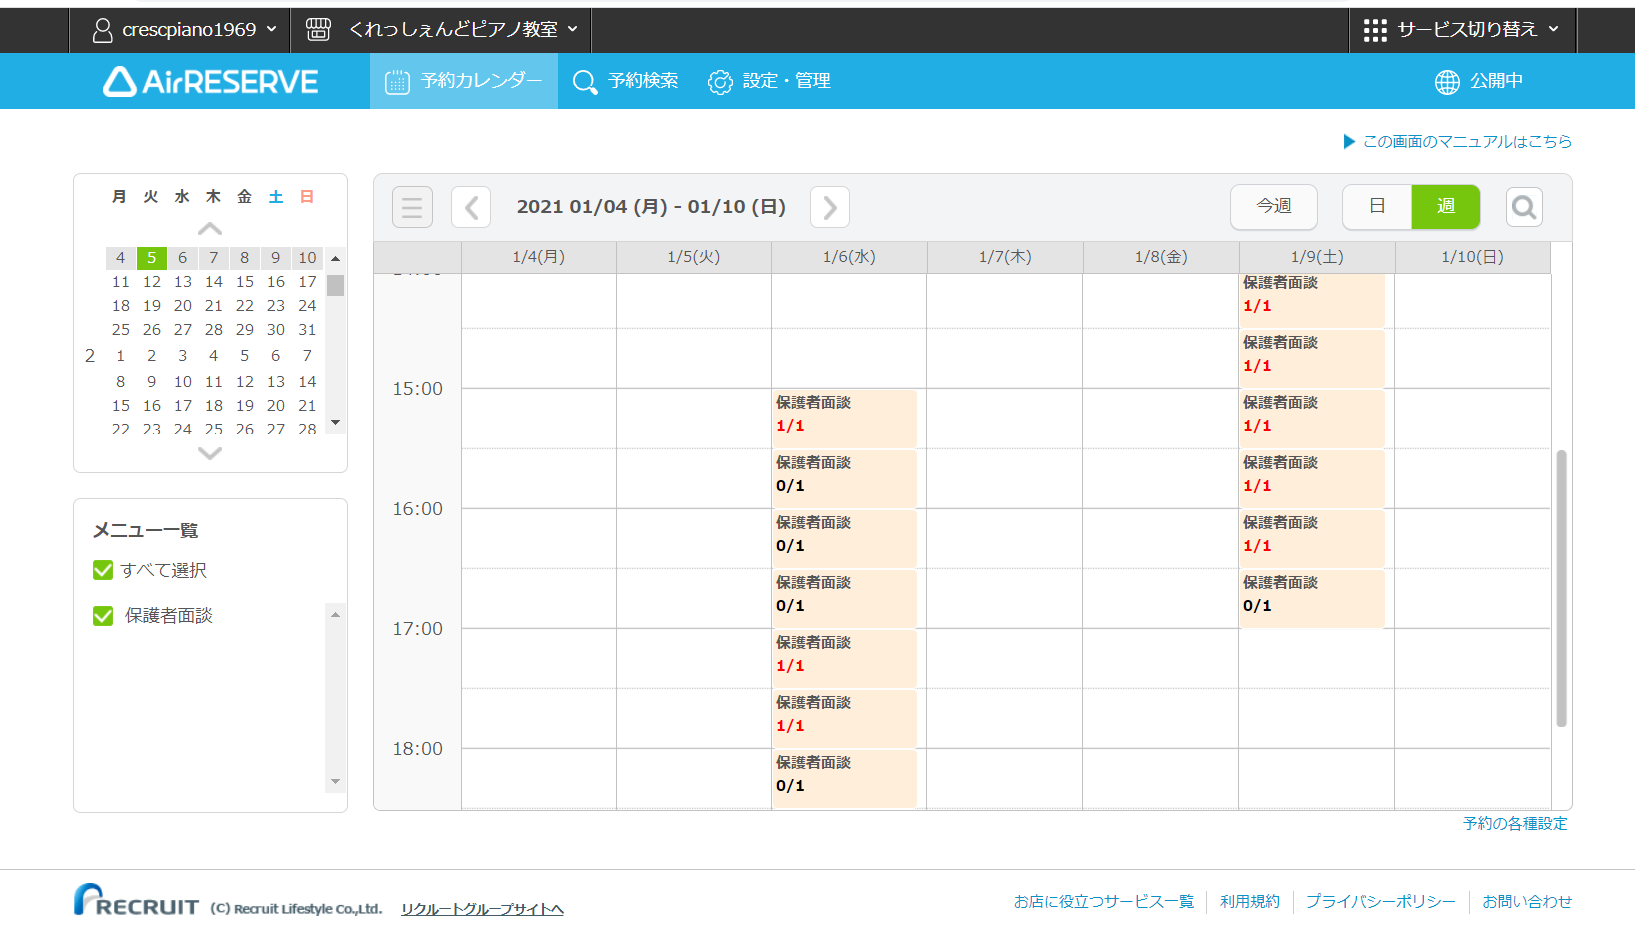This screenshot has height=933, width=1635.
Task: Click the AirRESERVE logo
Action: click(211, 81)
